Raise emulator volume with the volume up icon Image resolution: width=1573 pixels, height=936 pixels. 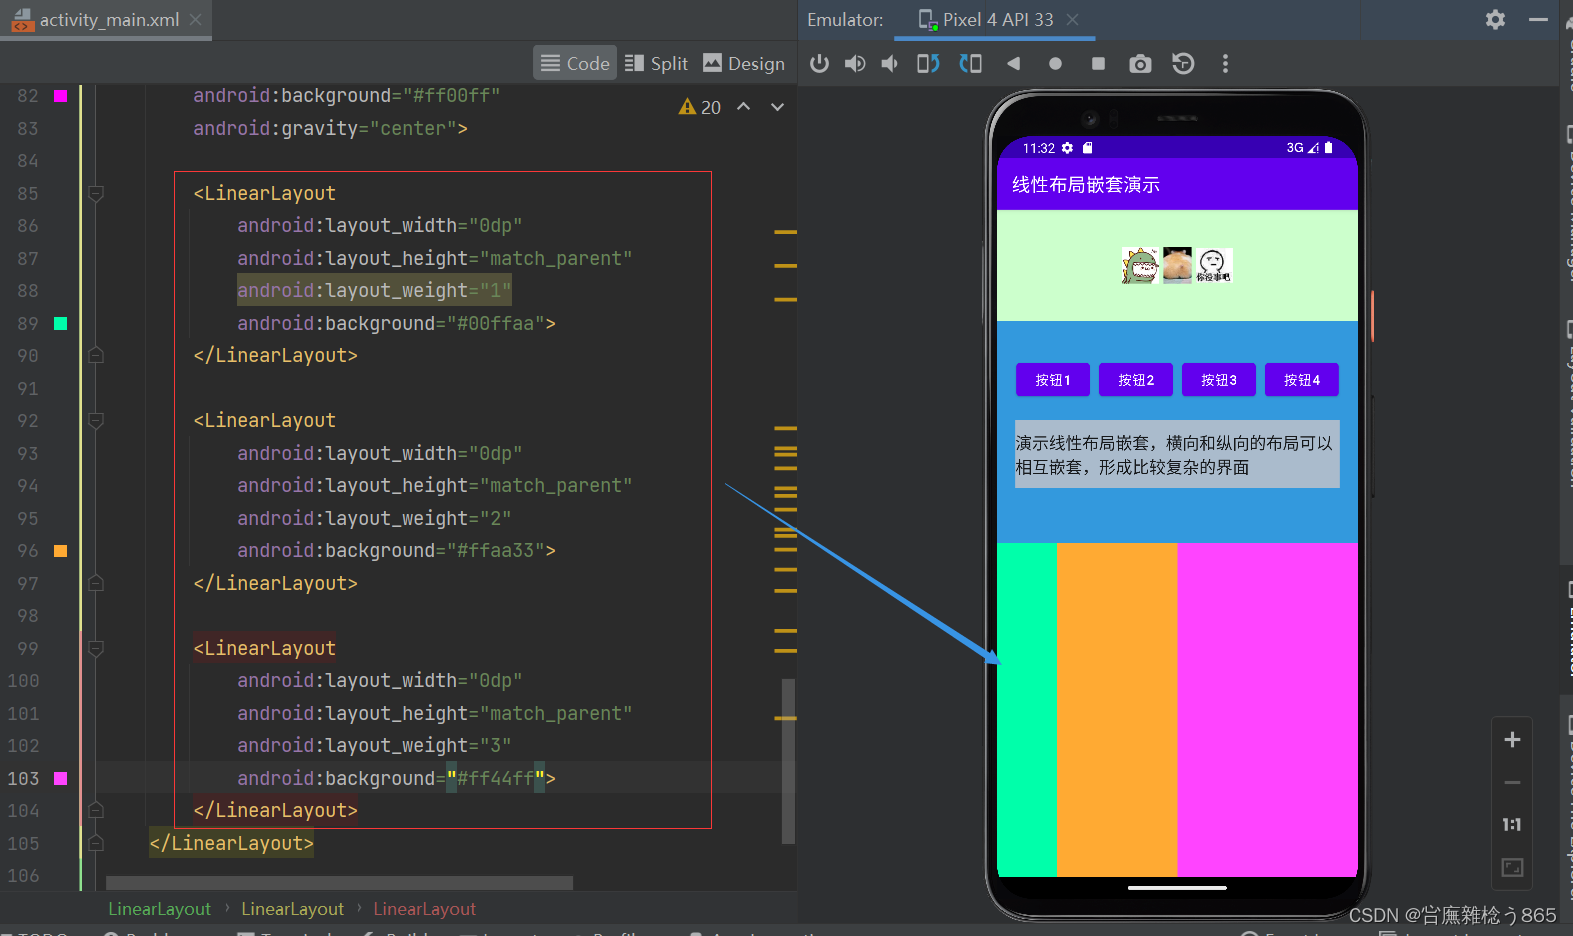tap(855, 64)
